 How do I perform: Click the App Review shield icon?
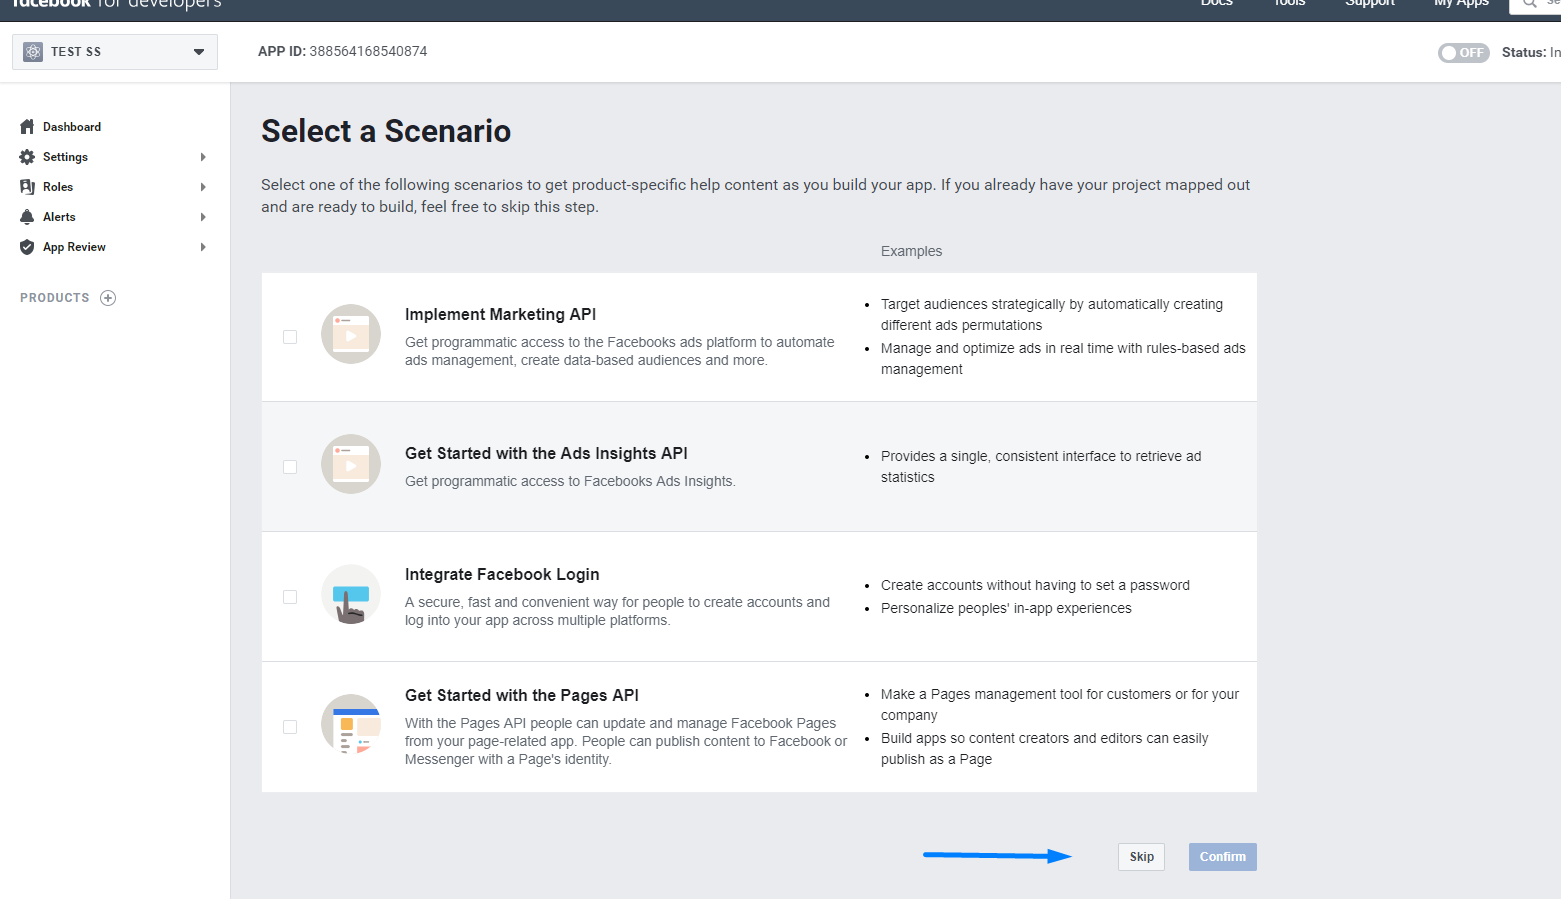click(x=27, y=247)
